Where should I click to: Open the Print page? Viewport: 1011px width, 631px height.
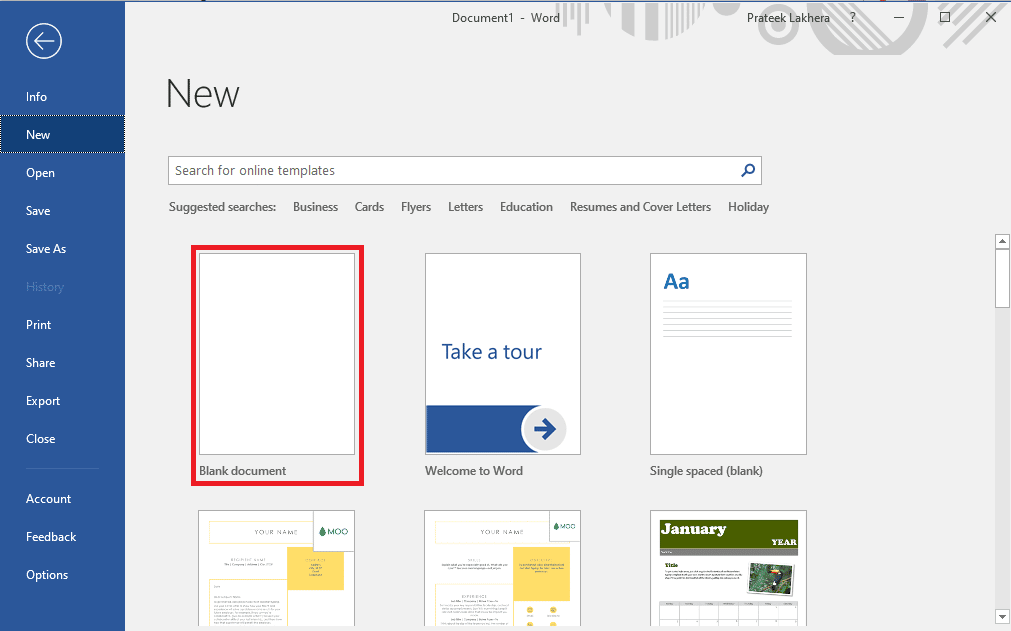pyautogui.click(x=38, y=324)
